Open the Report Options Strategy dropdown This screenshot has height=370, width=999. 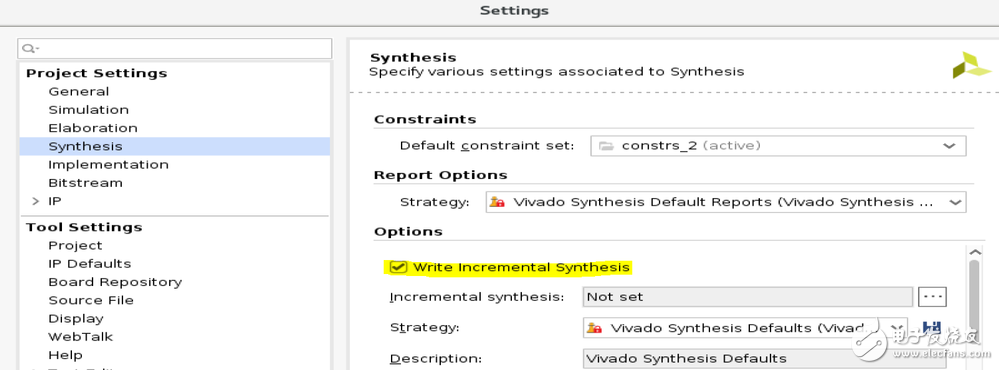[726, 203]
